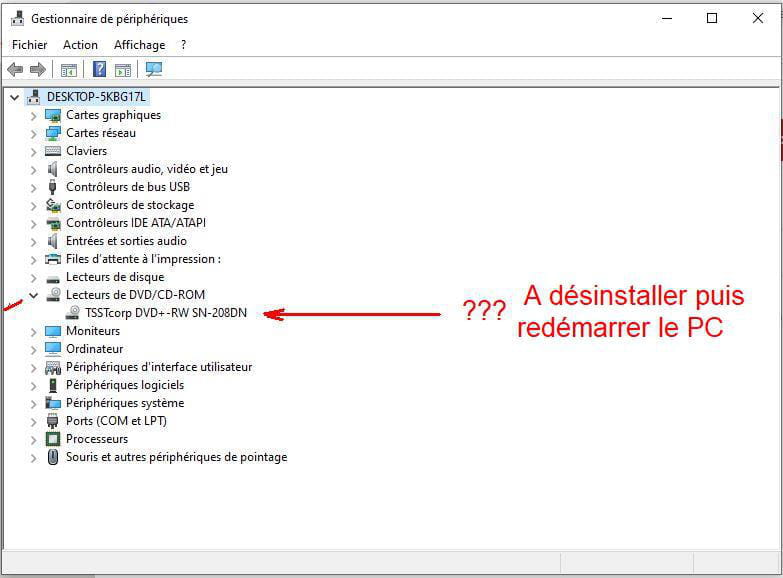The image size is (783, 578).
Task: Click the Lecteurs de DVD/CD-ROM icon
Action: 53,295
